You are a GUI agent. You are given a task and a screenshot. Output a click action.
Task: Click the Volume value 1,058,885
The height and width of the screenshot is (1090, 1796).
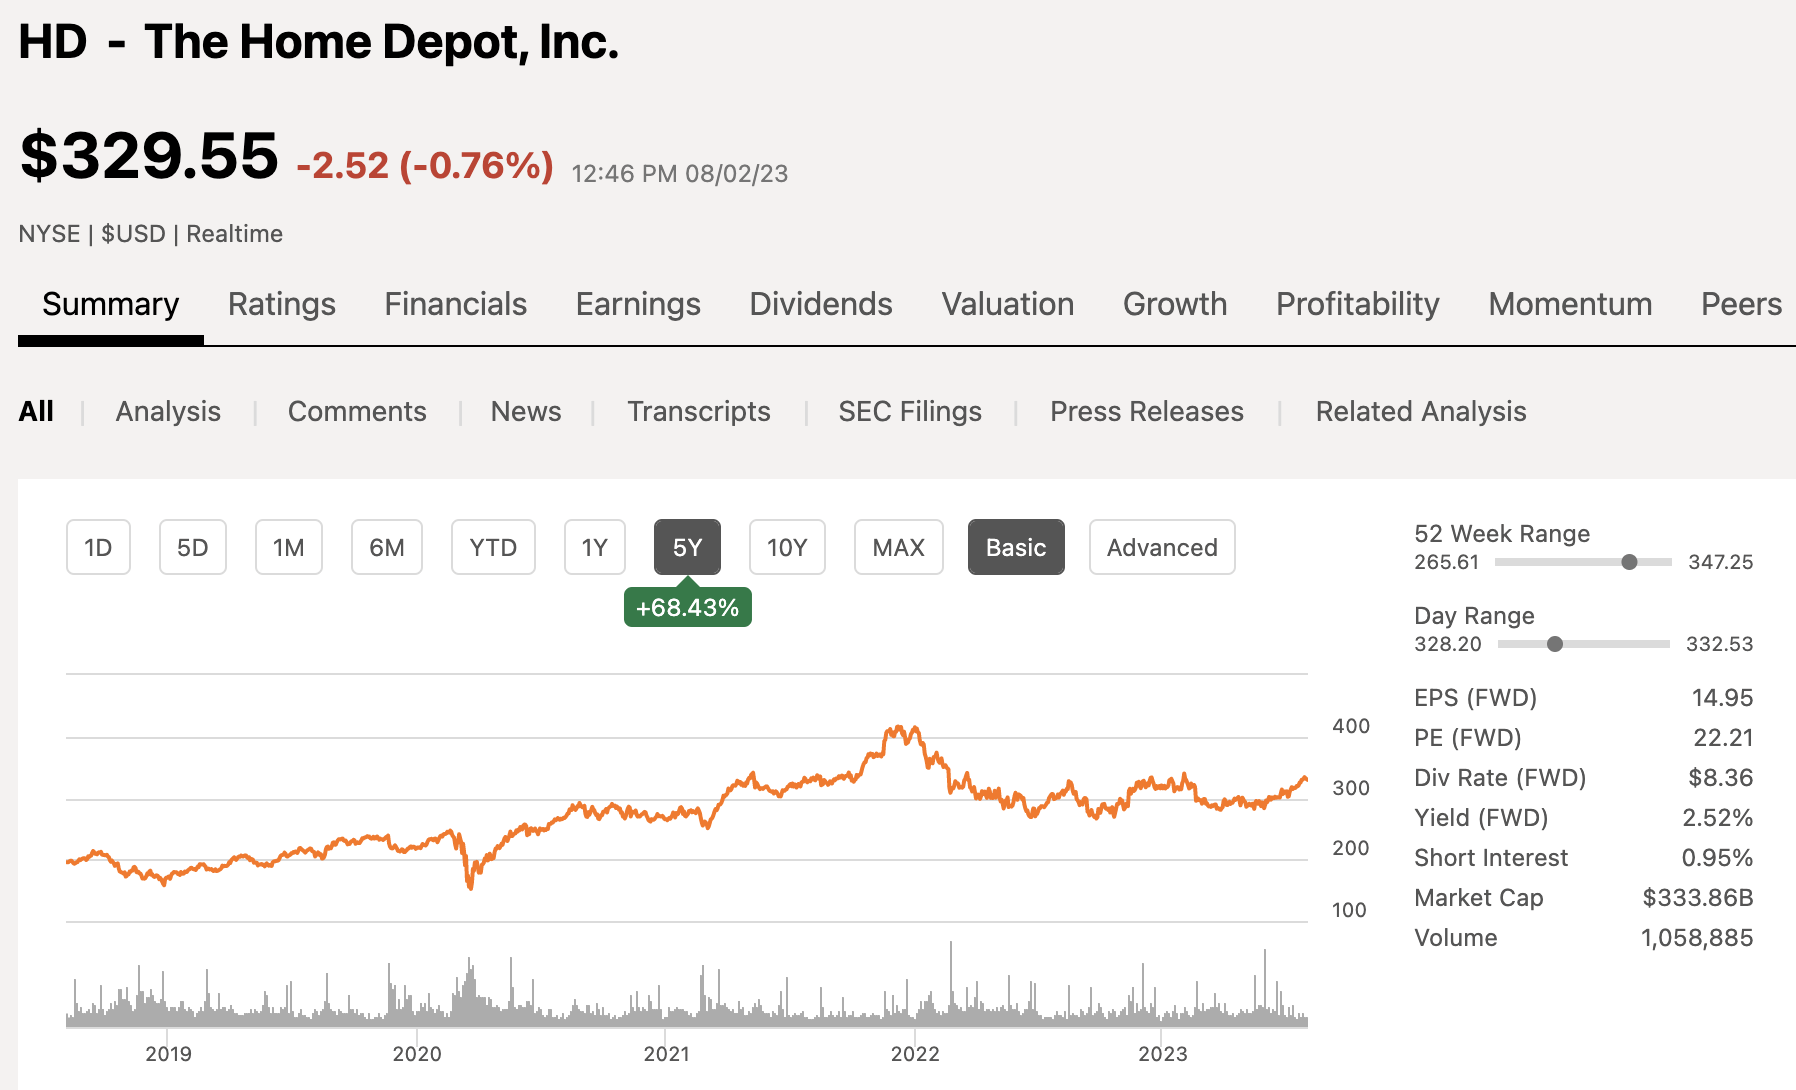click(x=1697, y=937)
